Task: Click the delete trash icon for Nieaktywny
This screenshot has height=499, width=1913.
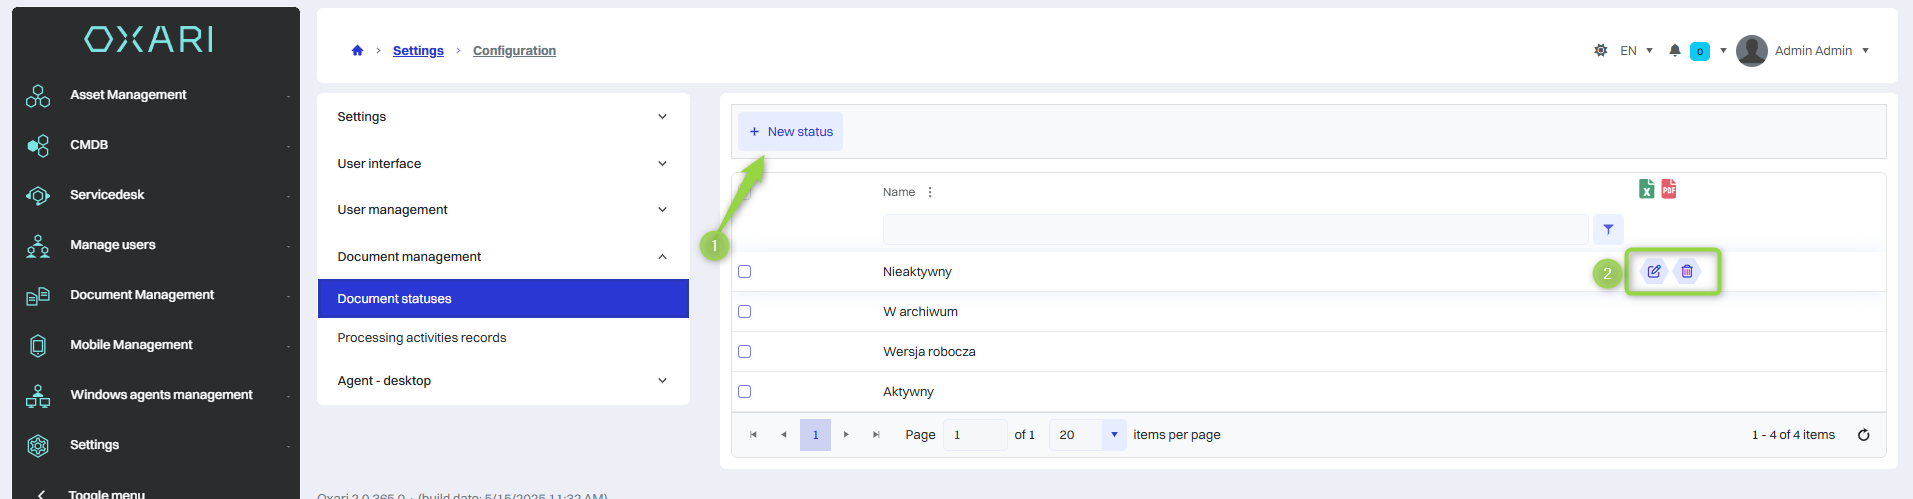Action: (1687, 272)
